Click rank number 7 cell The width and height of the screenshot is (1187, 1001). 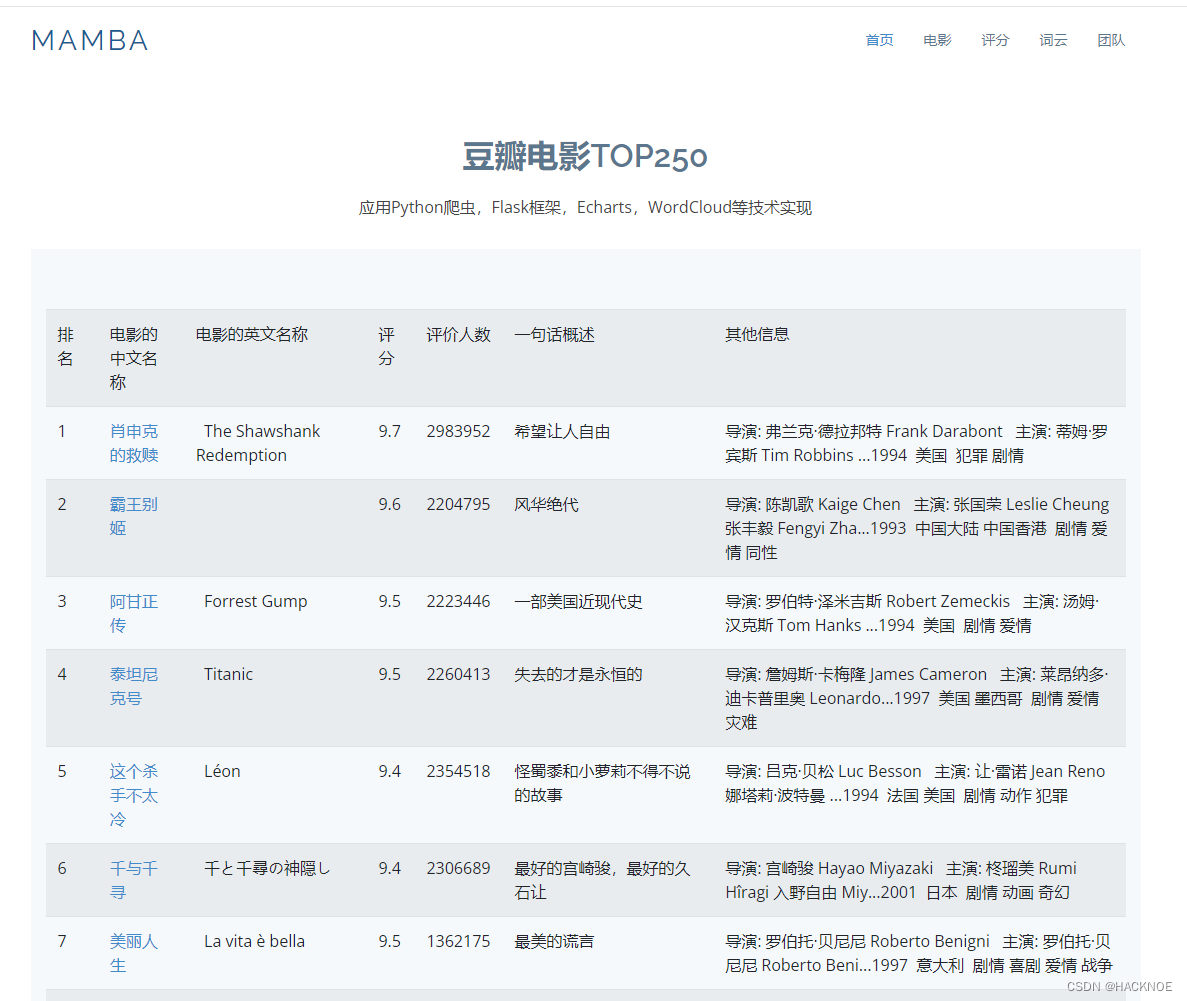(x=62, y=940)
